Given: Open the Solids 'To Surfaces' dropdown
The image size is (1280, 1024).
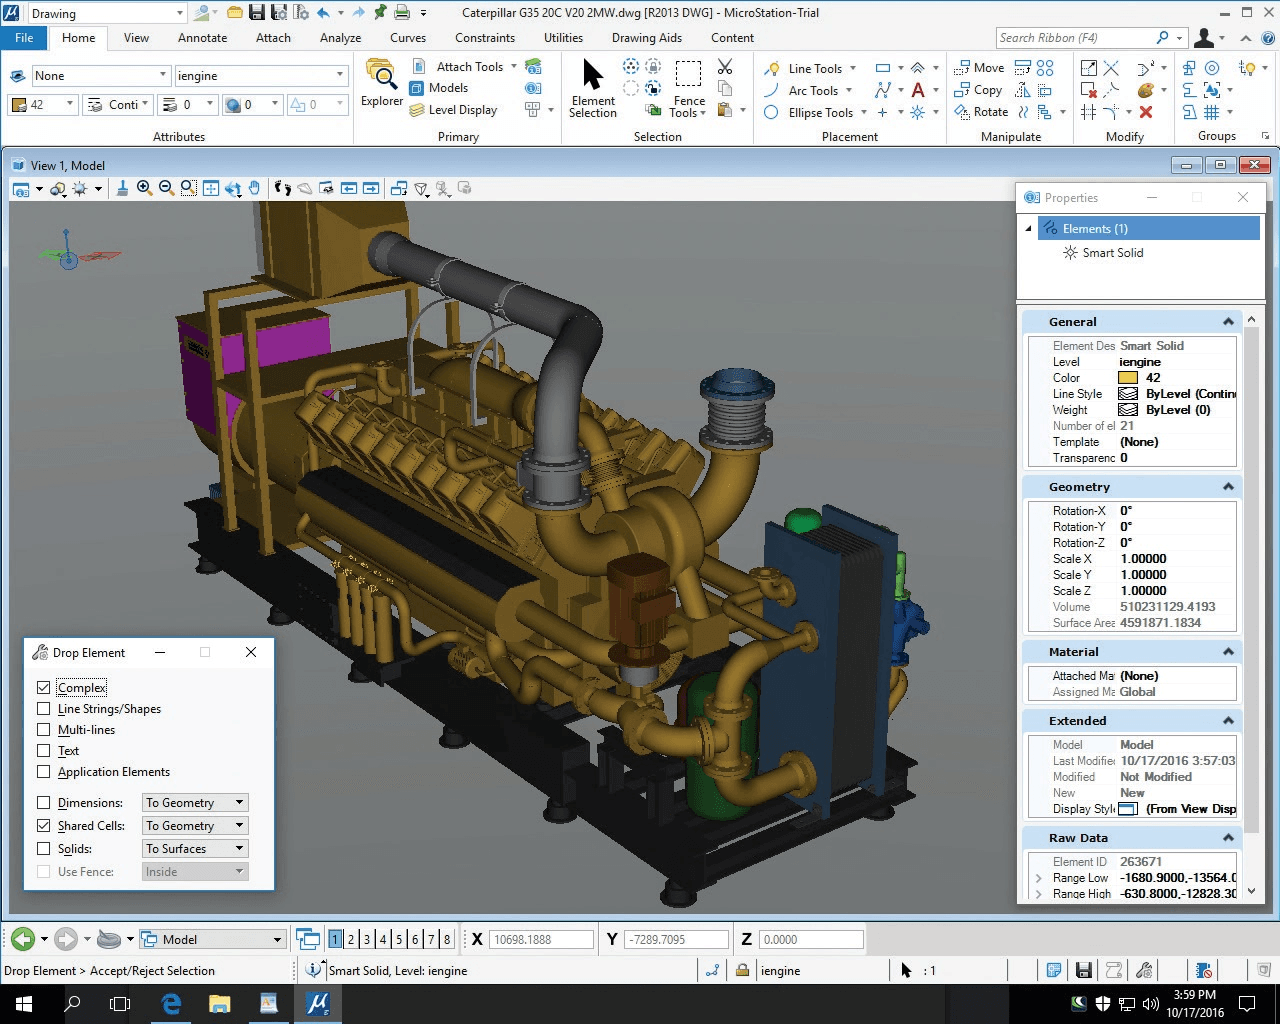Looking at the screenshot, I should [195, 848].
